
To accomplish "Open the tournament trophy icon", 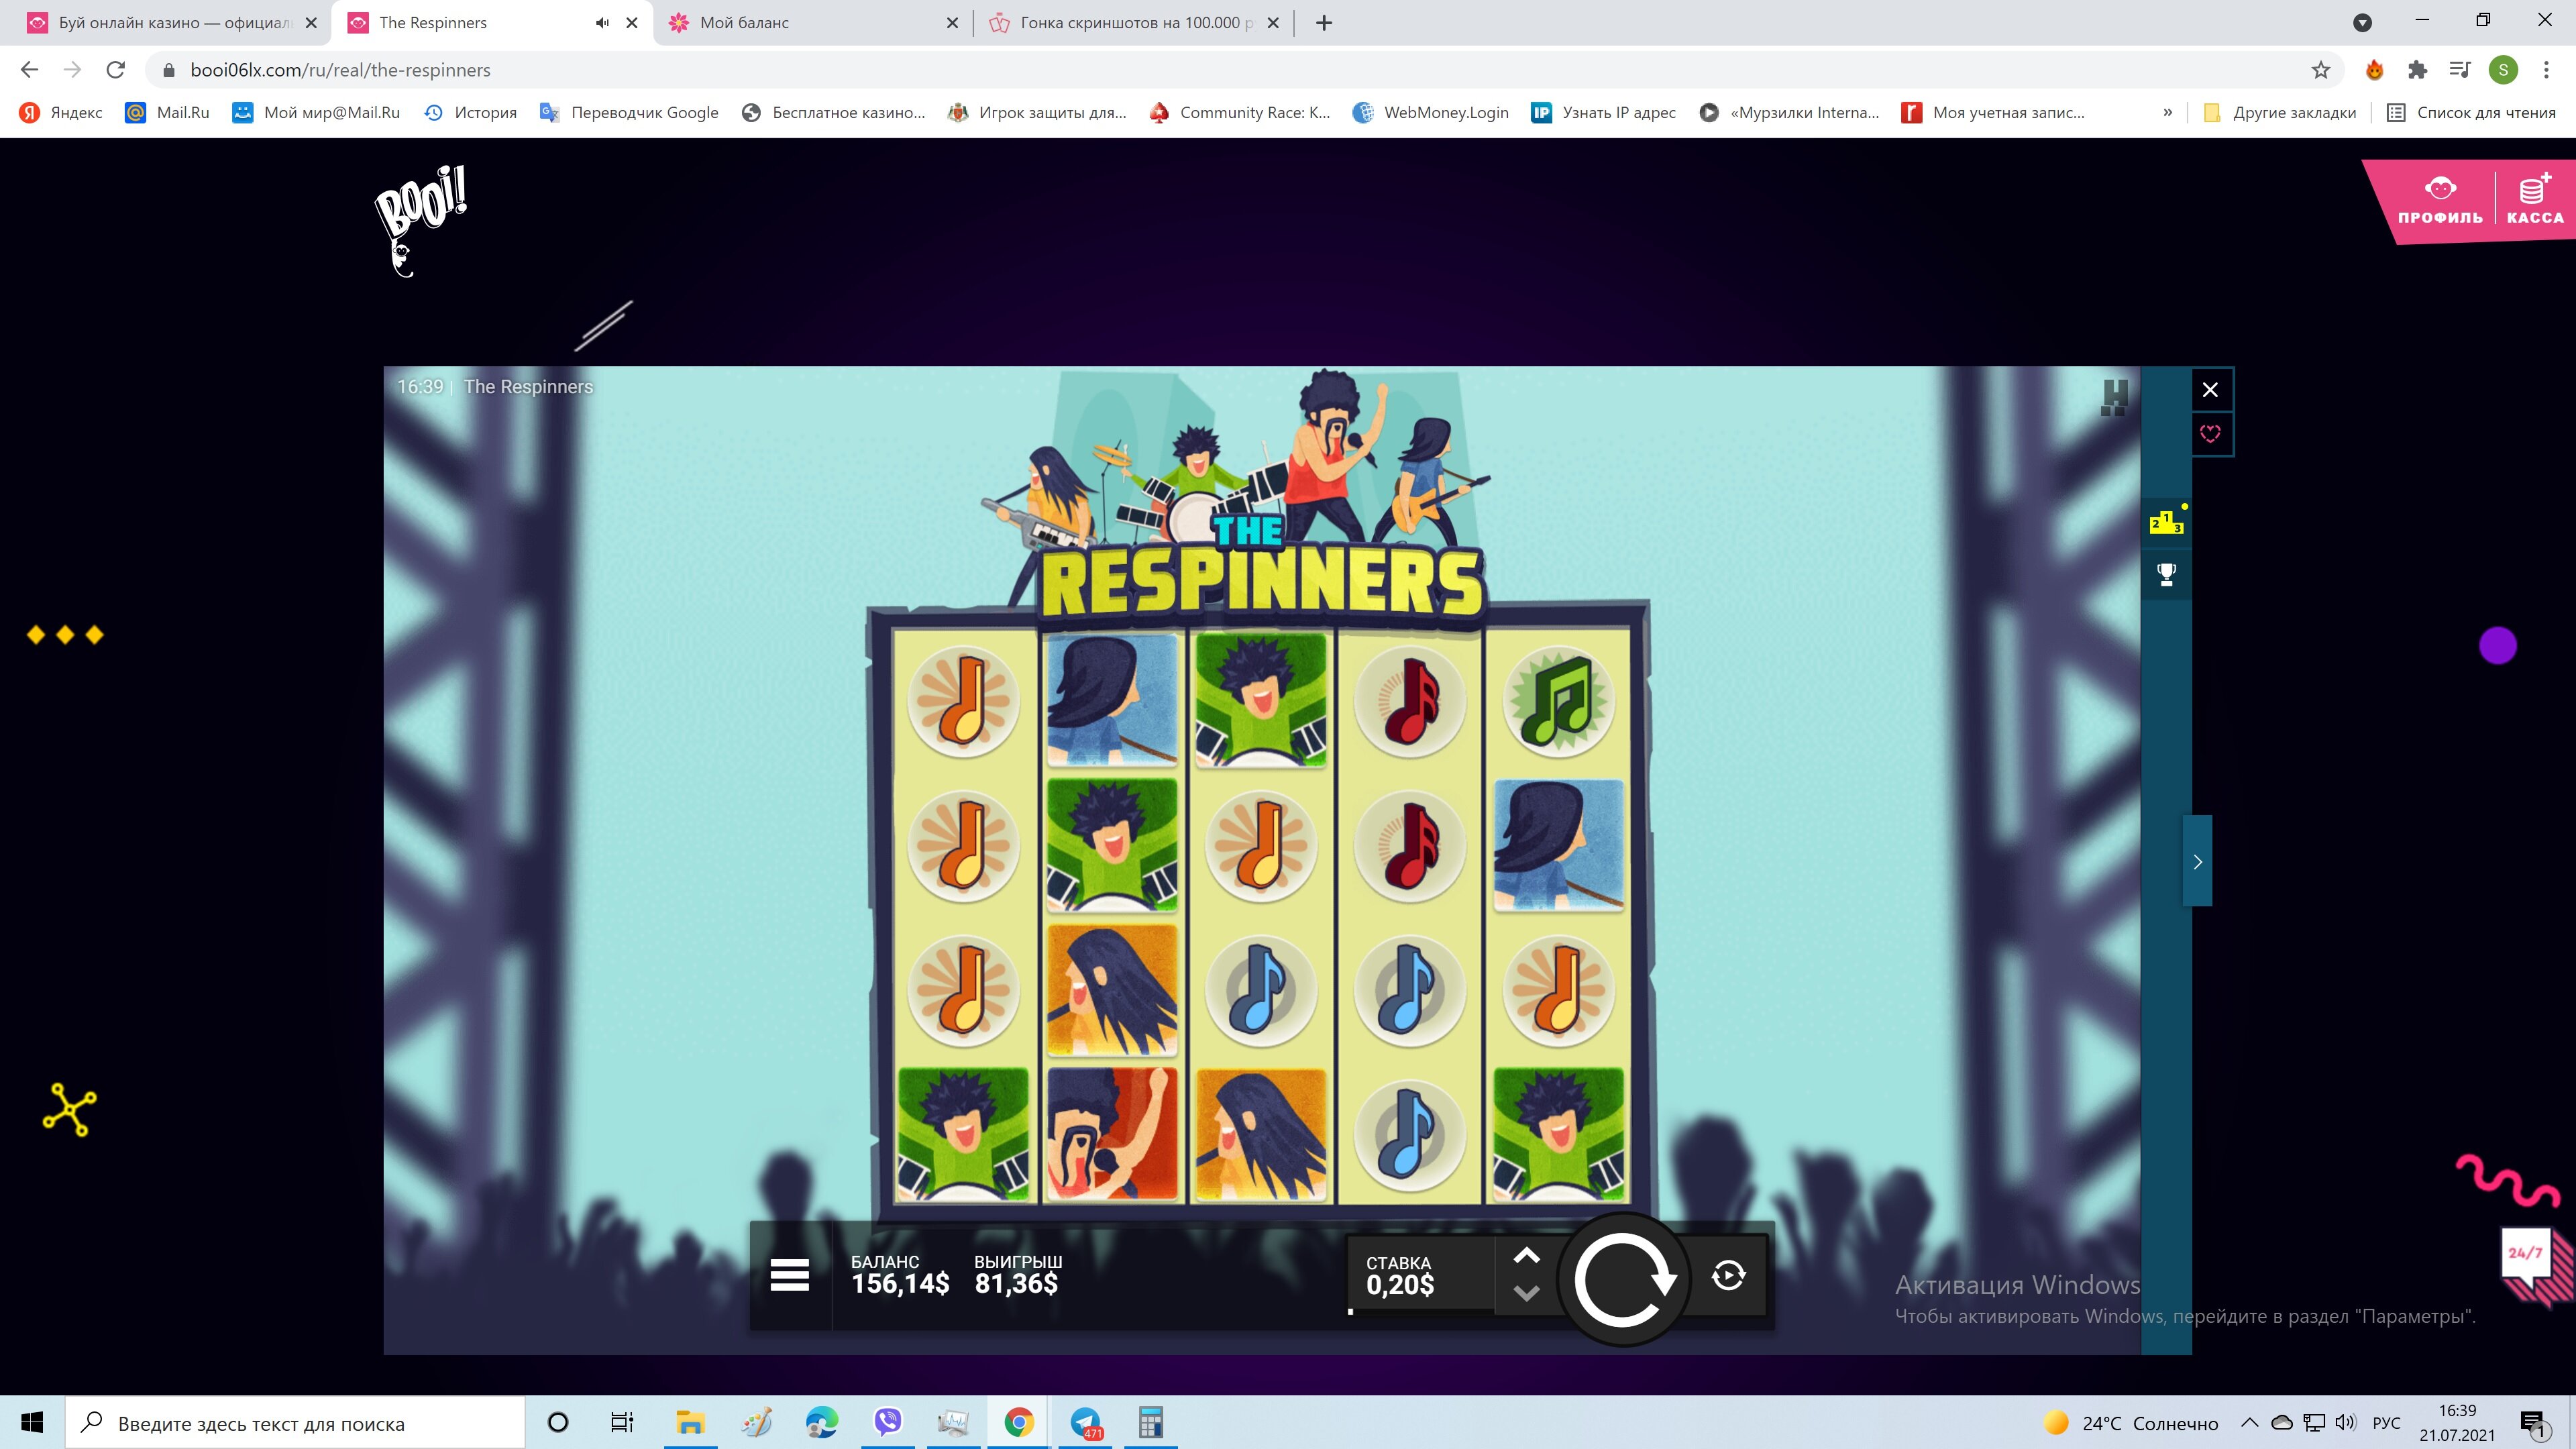I will (2166, 574).
